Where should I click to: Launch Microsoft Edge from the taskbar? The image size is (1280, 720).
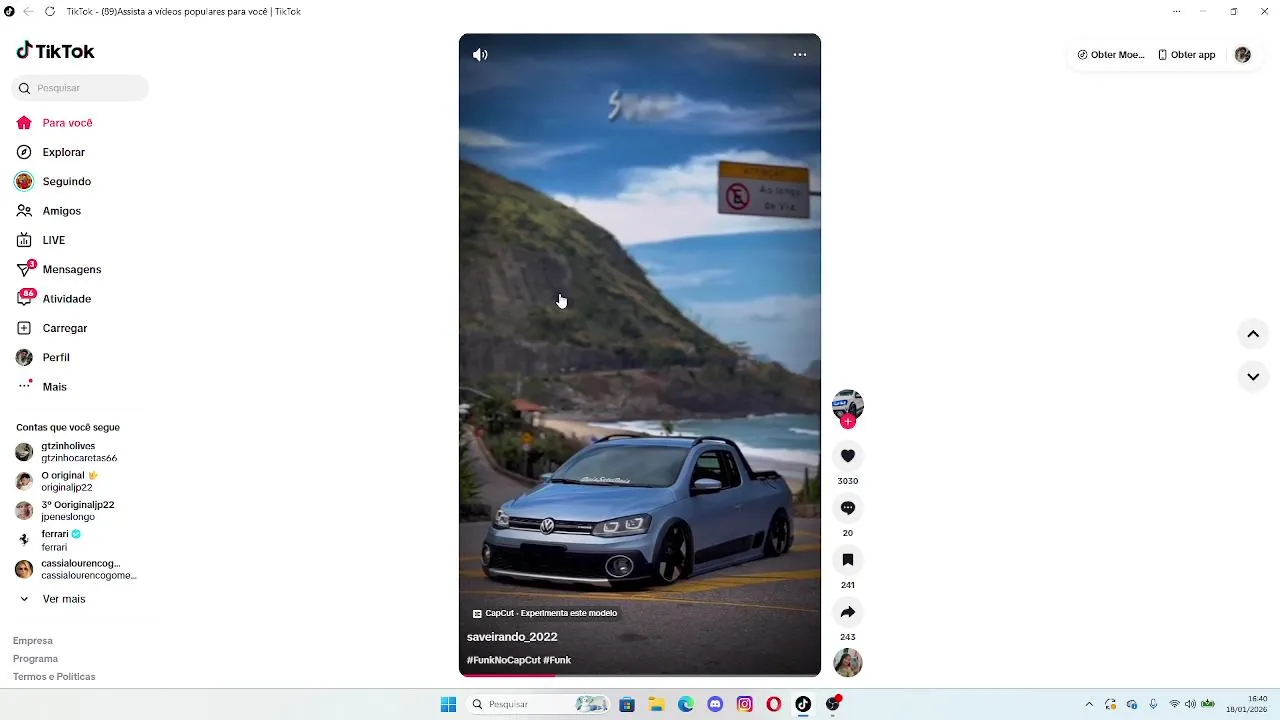click(686, 705)
